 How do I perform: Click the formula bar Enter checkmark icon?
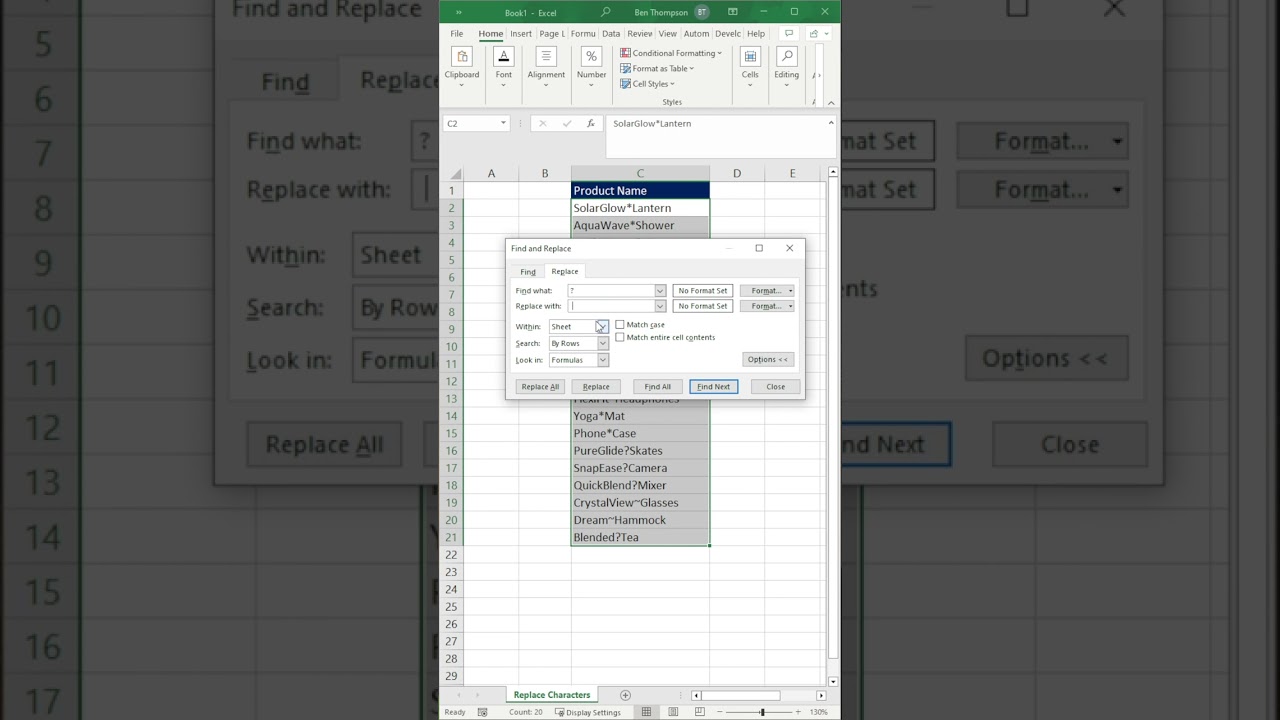[x=567, y=123]
